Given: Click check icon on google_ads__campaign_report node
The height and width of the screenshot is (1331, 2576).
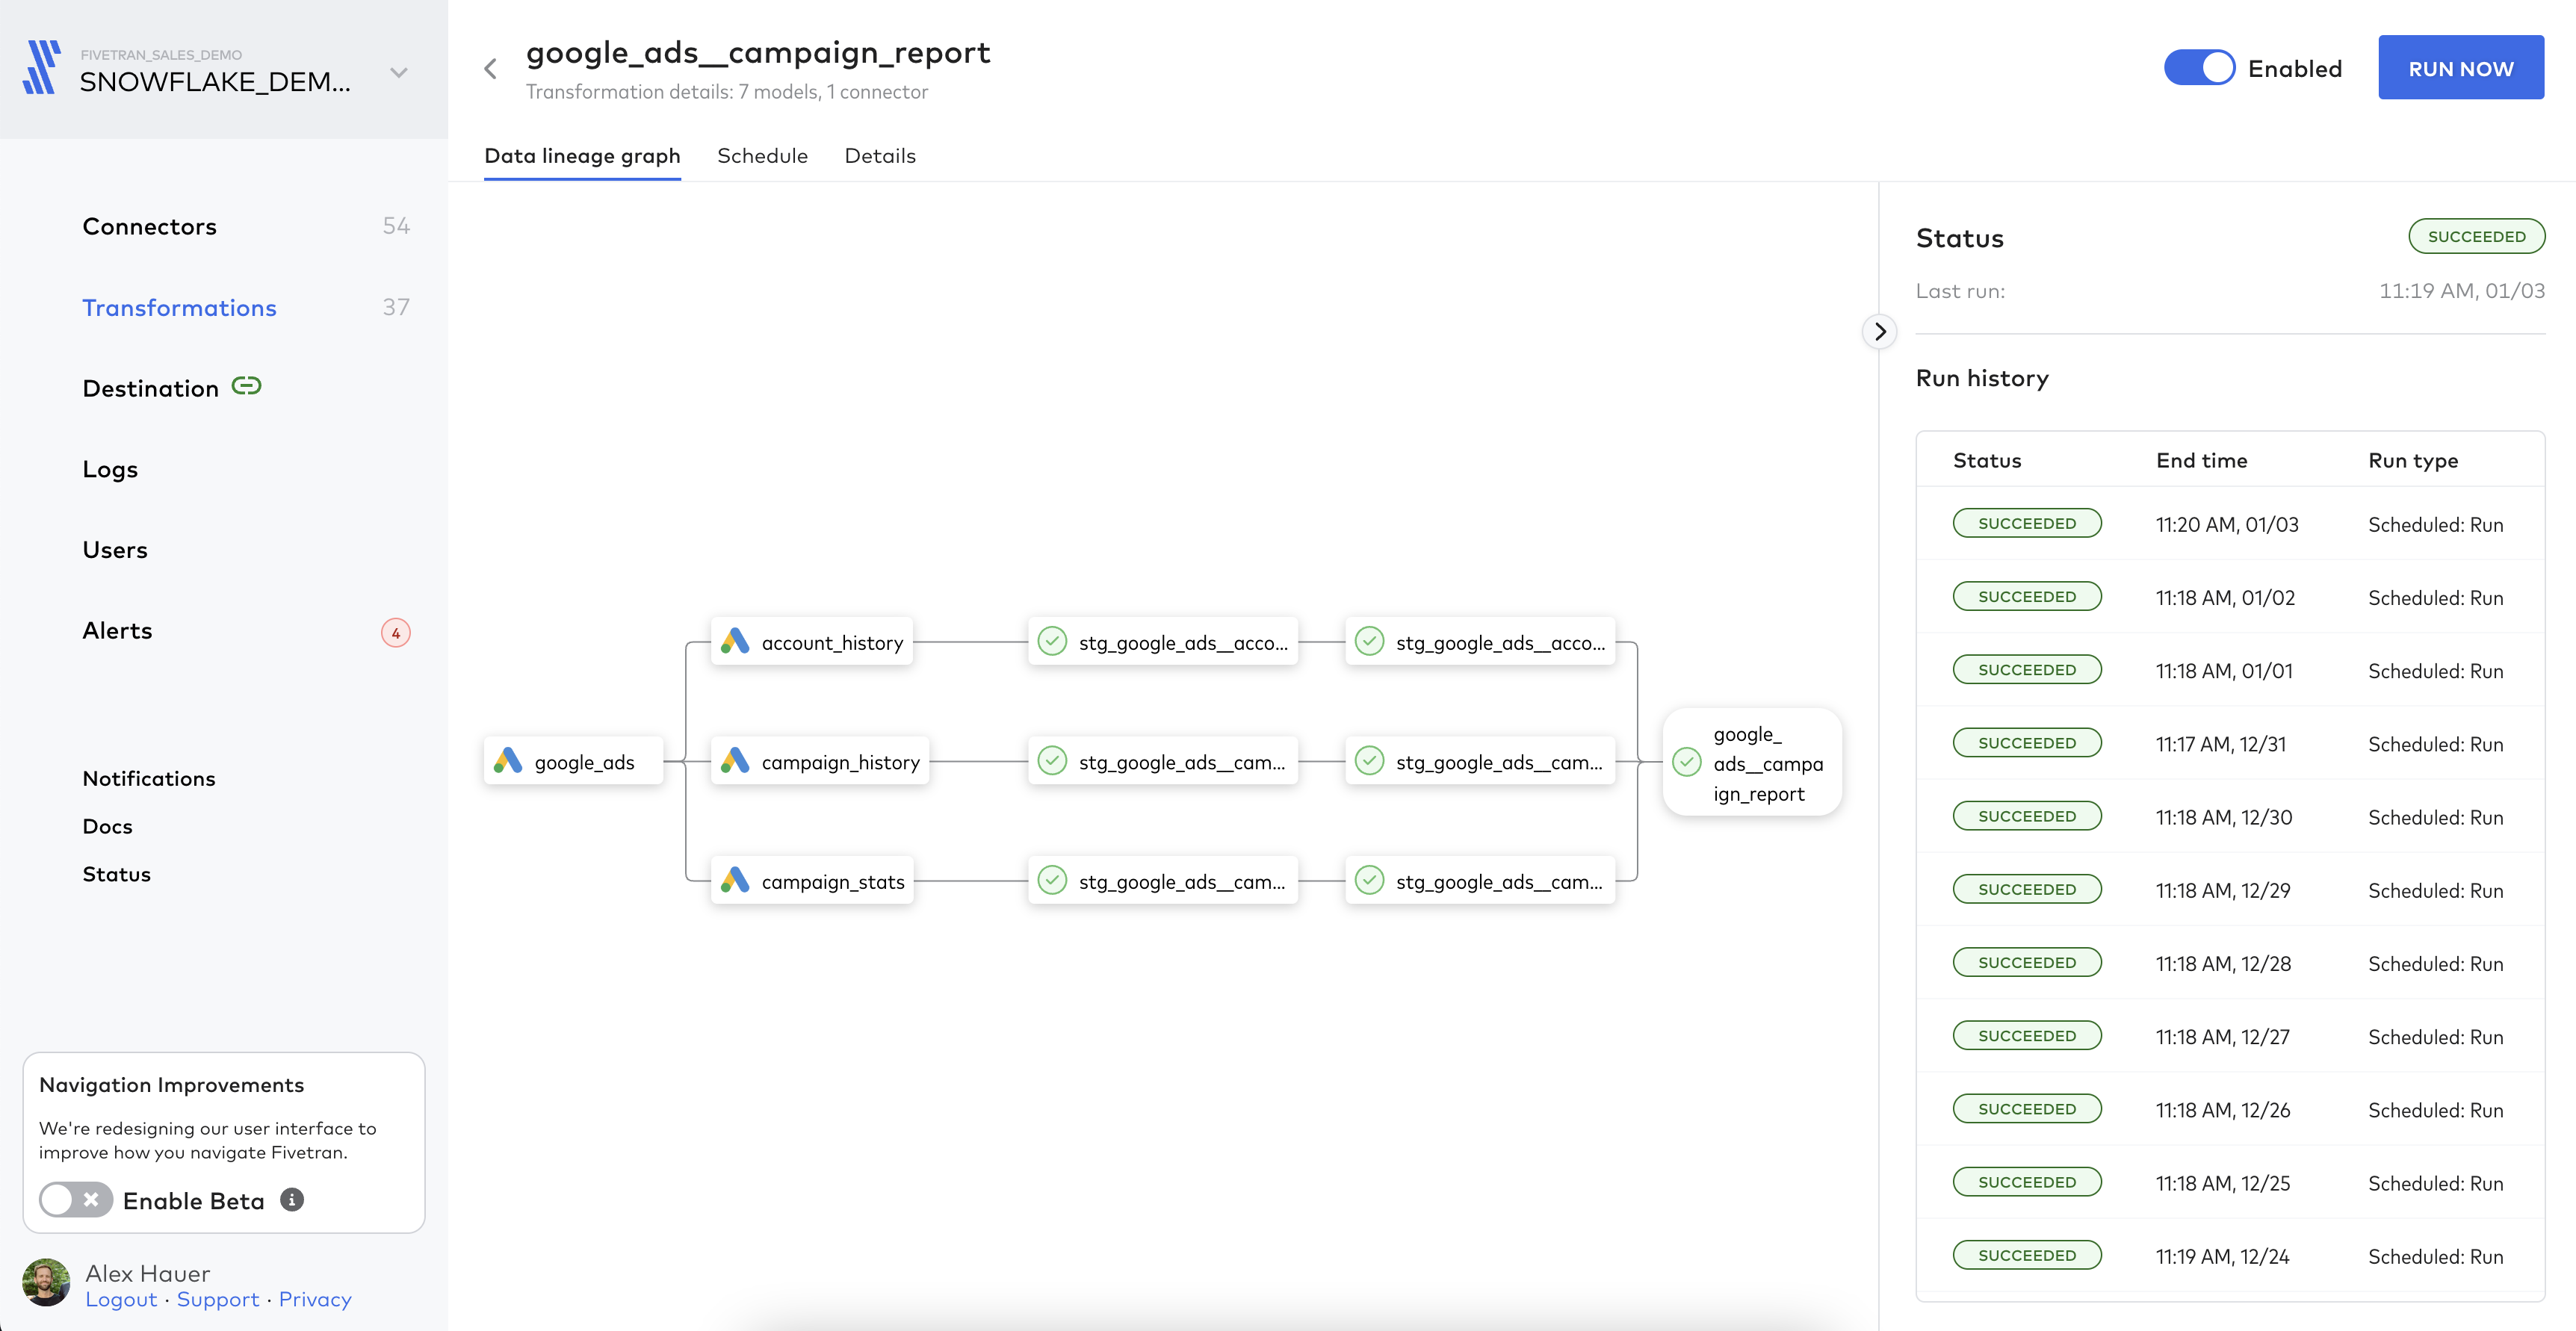Looking at the screenshot, I should pyautogui.click(x=1687, y=762).
